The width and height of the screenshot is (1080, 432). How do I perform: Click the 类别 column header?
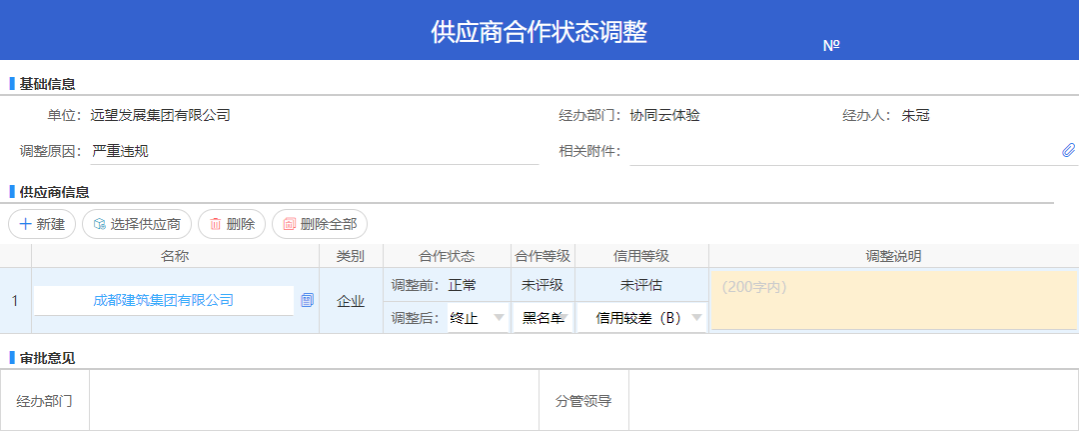click(x=351, y=256)
